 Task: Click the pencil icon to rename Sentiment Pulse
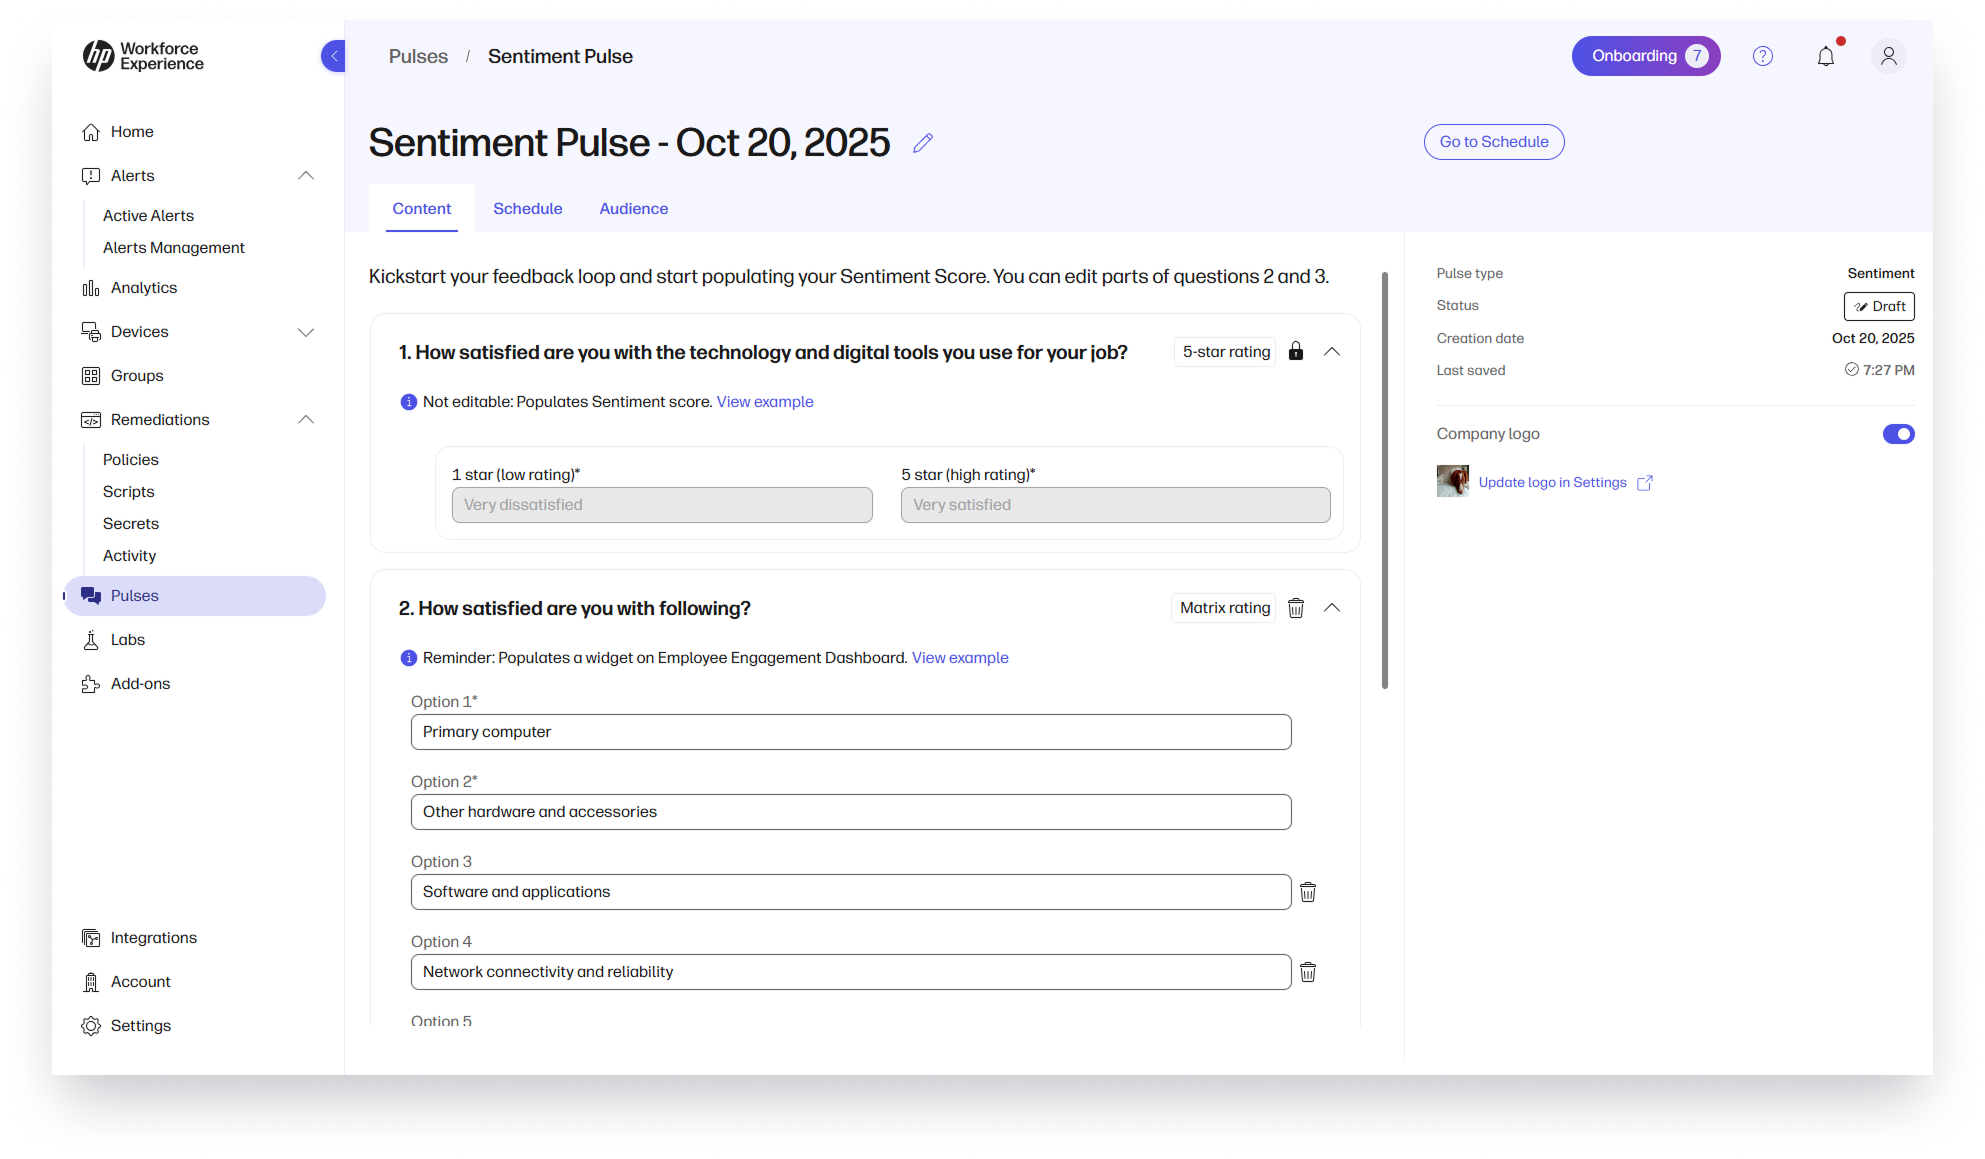[x=922, y=142]
